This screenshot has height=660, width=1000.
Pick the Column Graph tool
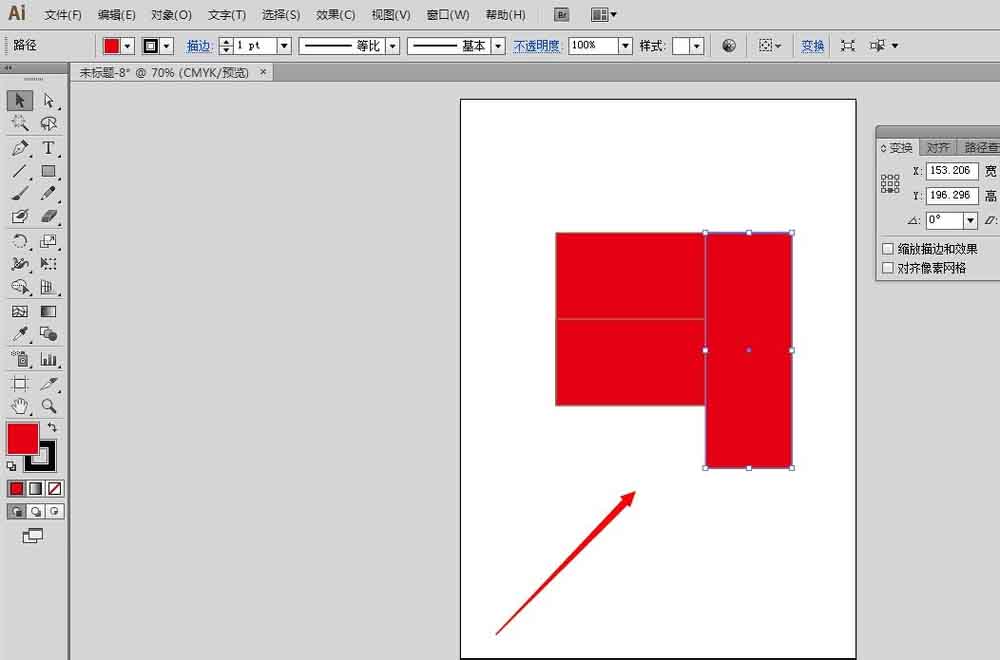(x=48, y=359)
